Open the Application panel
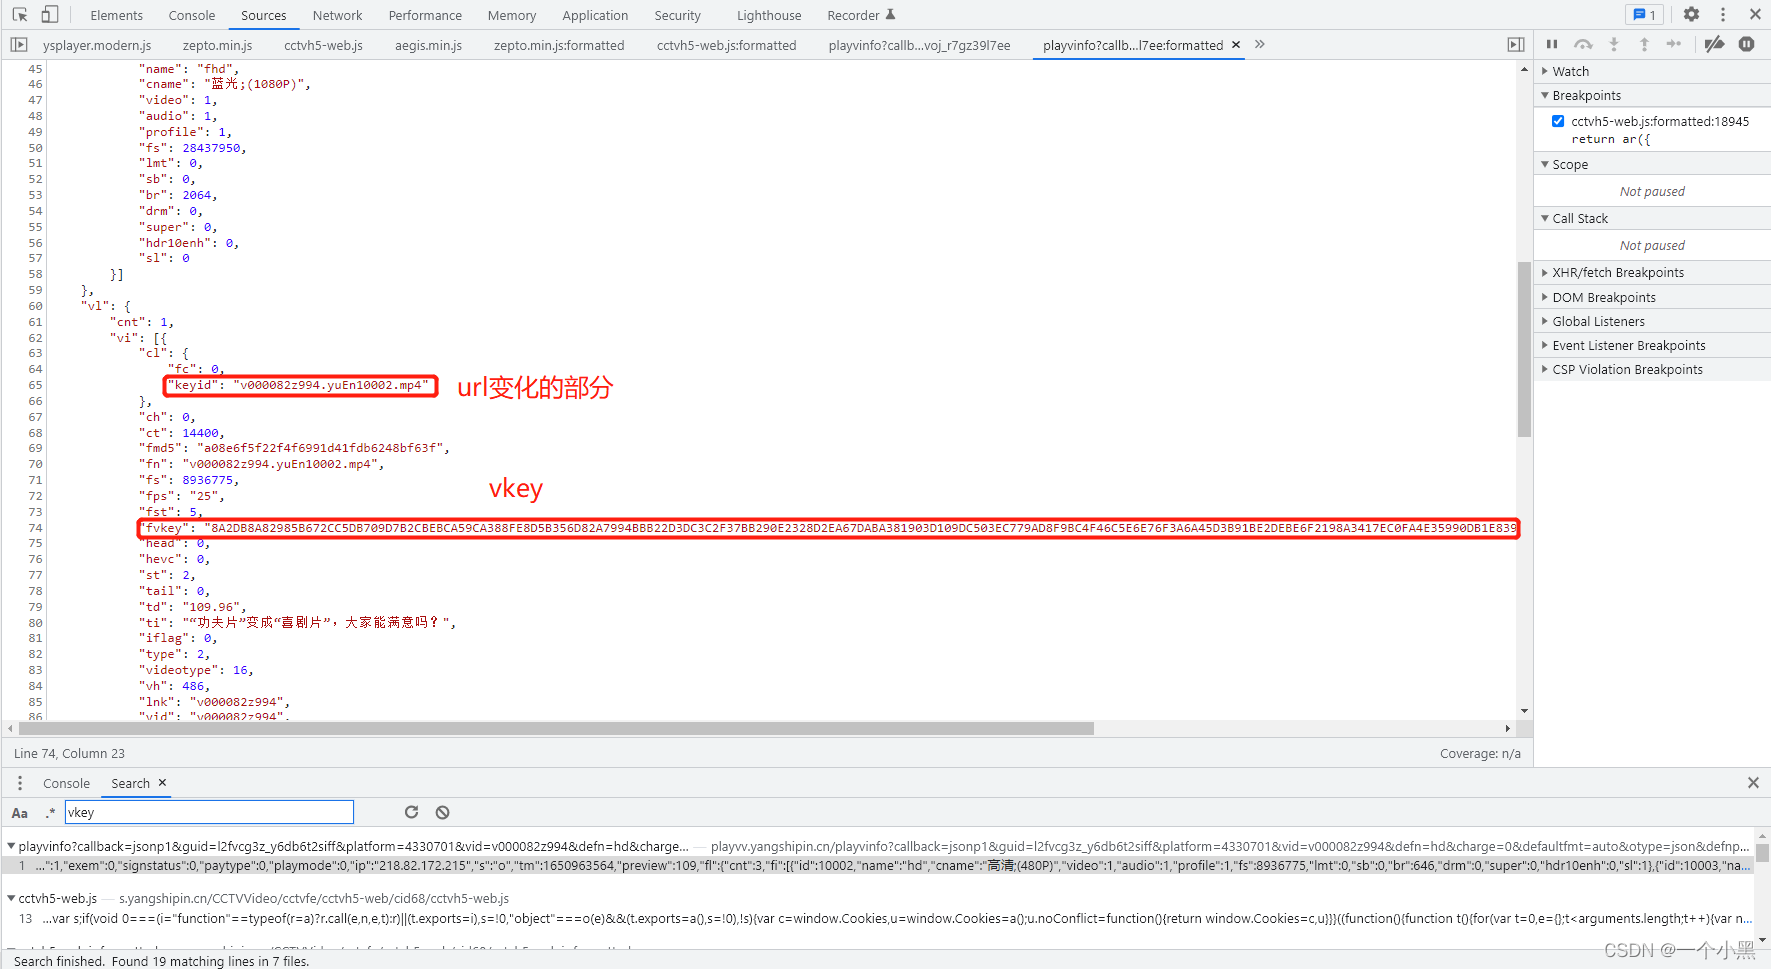 [595, 15]
